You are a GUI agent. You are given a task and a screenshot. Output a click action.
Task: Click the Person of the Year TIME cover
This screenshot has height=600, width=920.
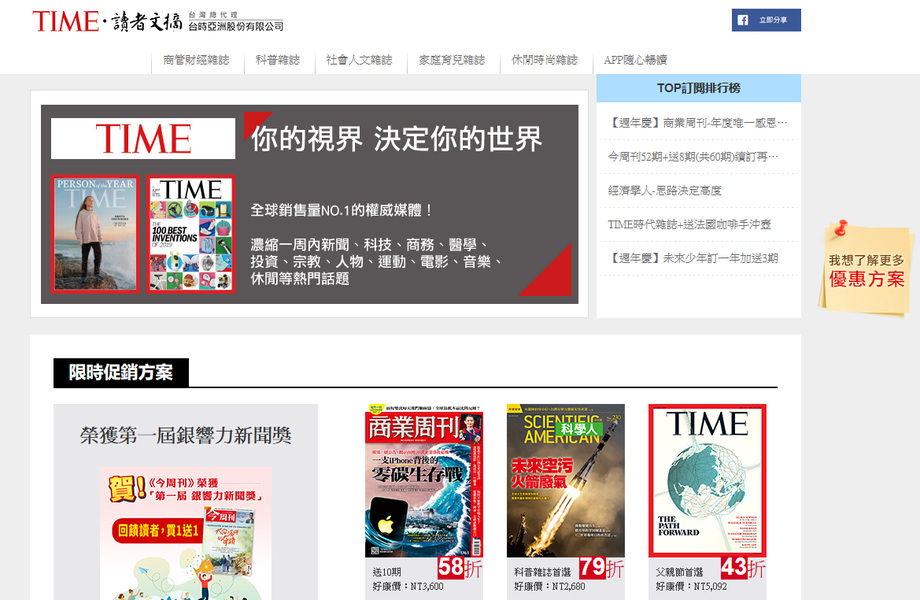click(95, 234)
